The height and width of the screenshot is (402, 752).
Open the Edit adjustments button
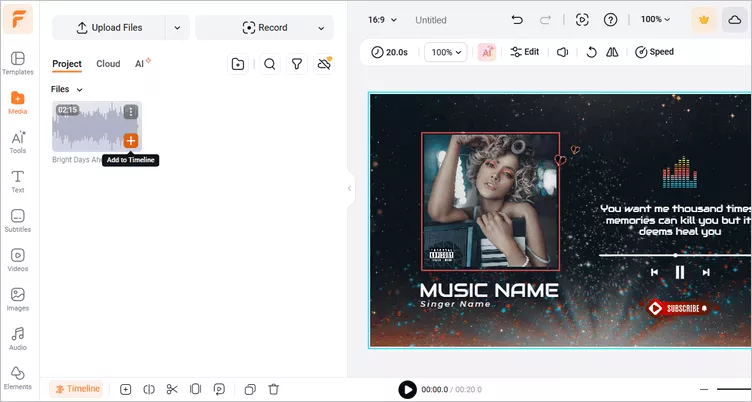tap(525, 52)
